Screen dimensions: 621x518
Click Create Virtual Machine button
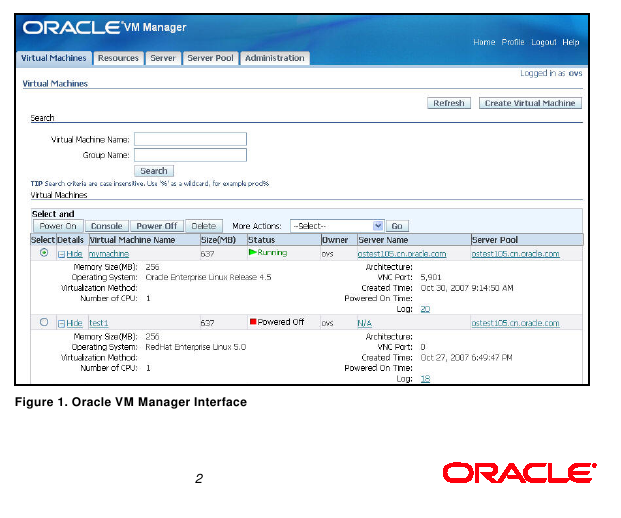click(x=530, y=103)
